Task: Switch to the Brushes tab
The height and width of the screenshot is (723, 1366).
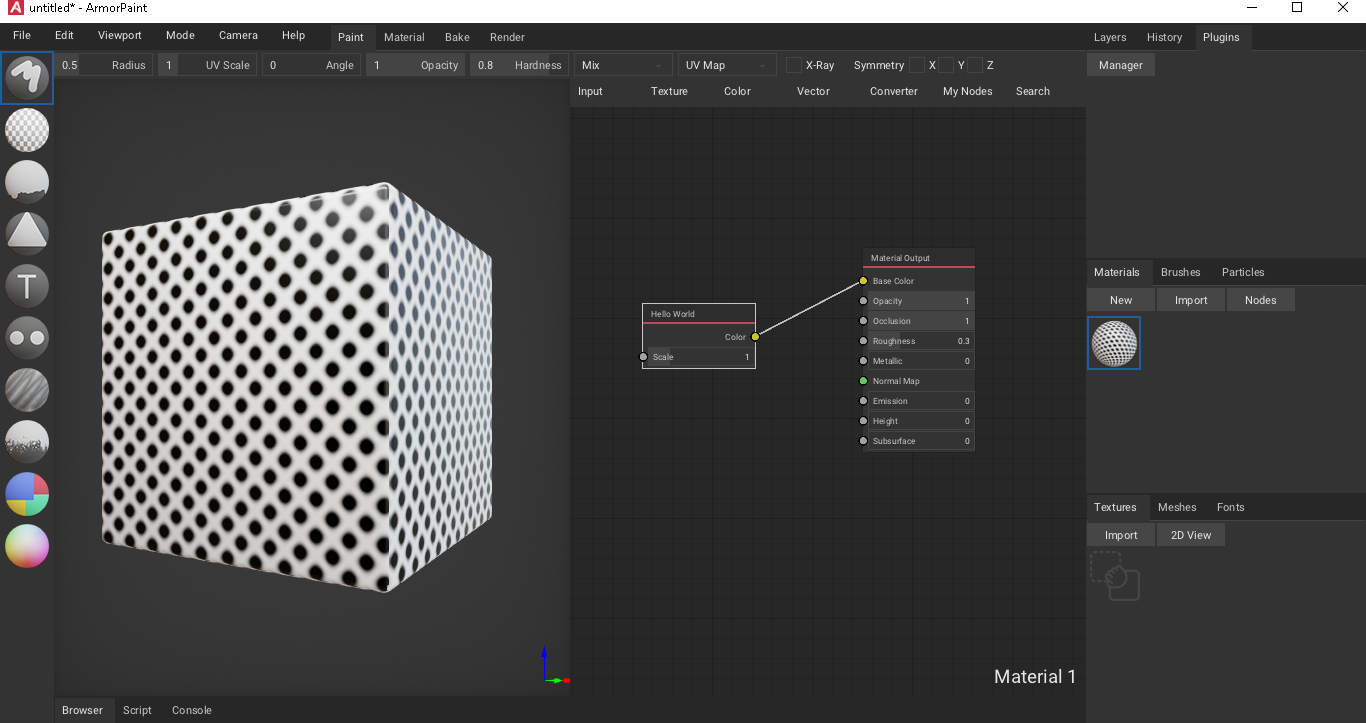Action: (x=1181, y=271)
